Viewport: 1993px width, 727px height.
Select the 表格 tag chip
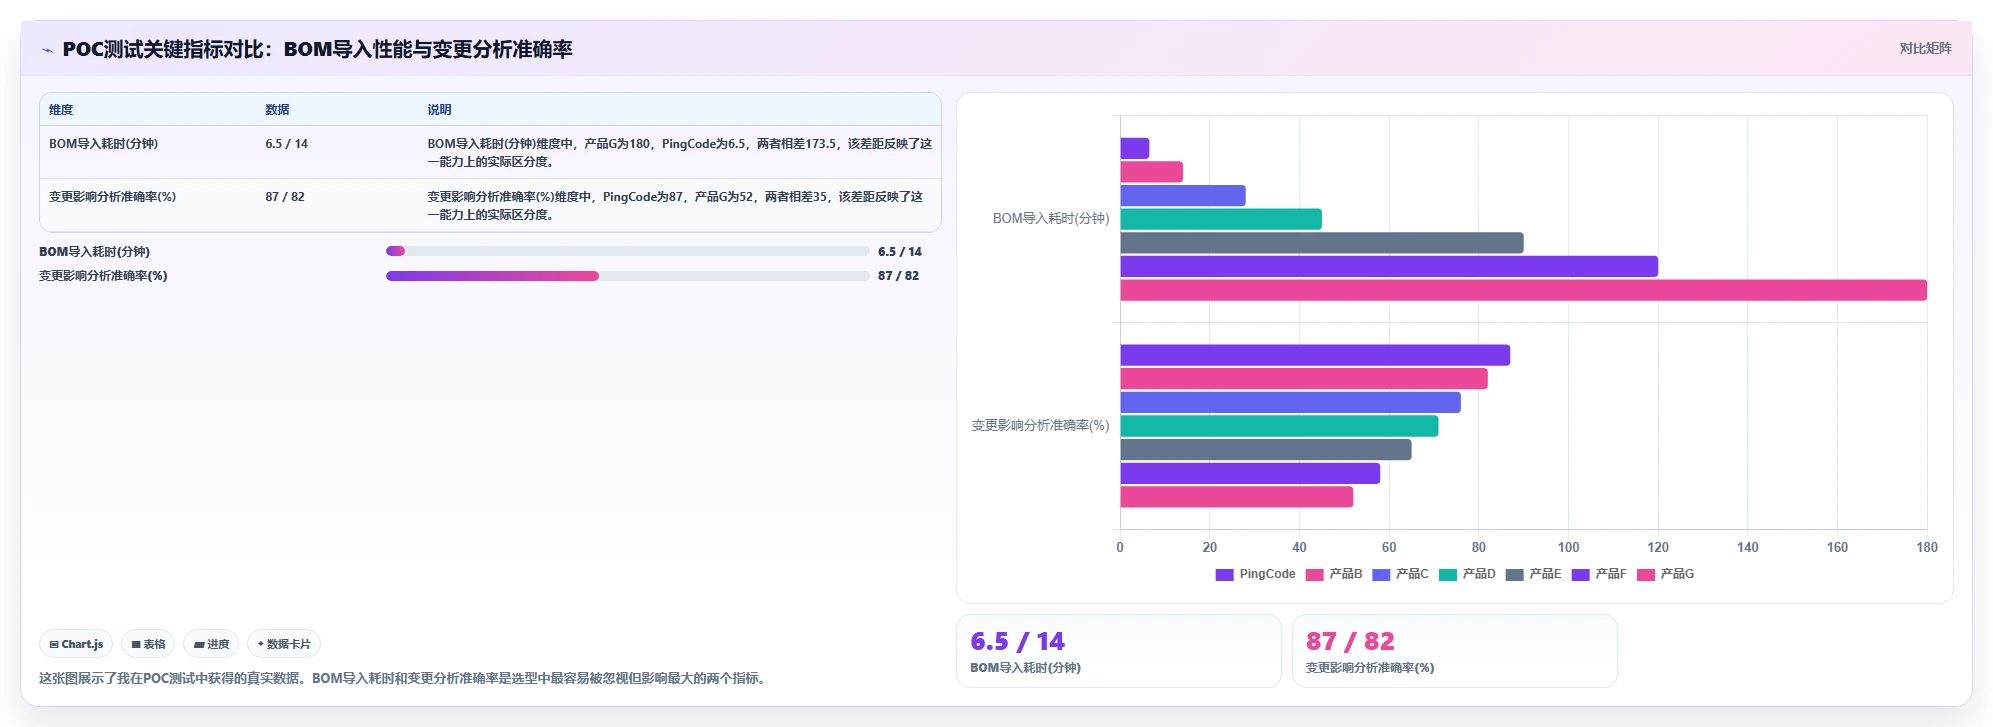click(x=148, y=644)
